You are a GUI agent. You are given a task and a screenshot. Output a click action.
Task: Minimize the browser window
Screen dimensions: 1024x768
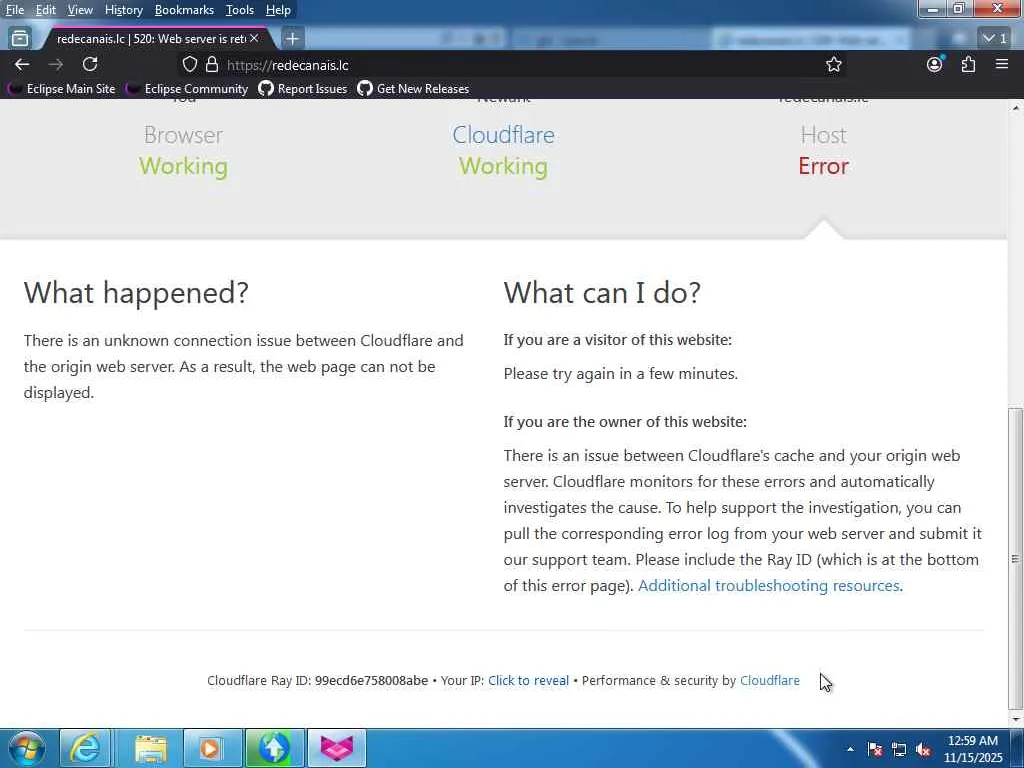933,9
